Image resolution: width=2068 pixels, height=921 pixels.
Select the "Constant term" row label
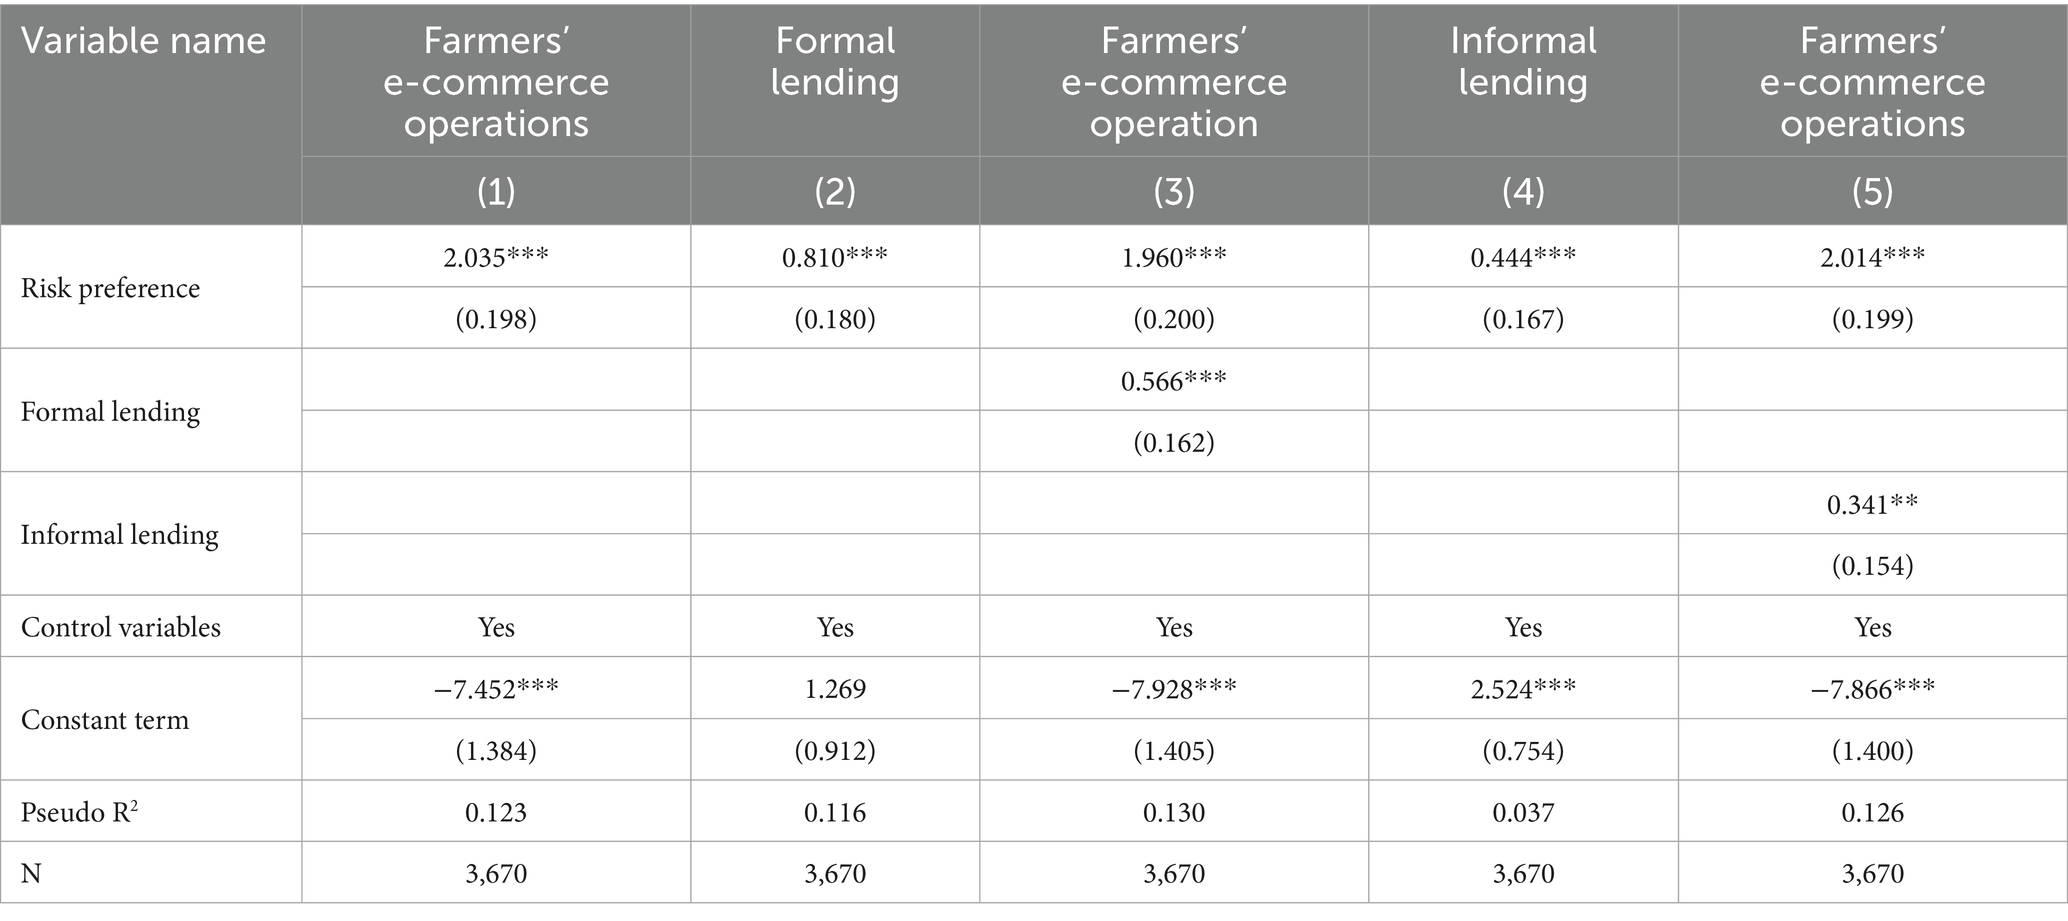(105, 720)
